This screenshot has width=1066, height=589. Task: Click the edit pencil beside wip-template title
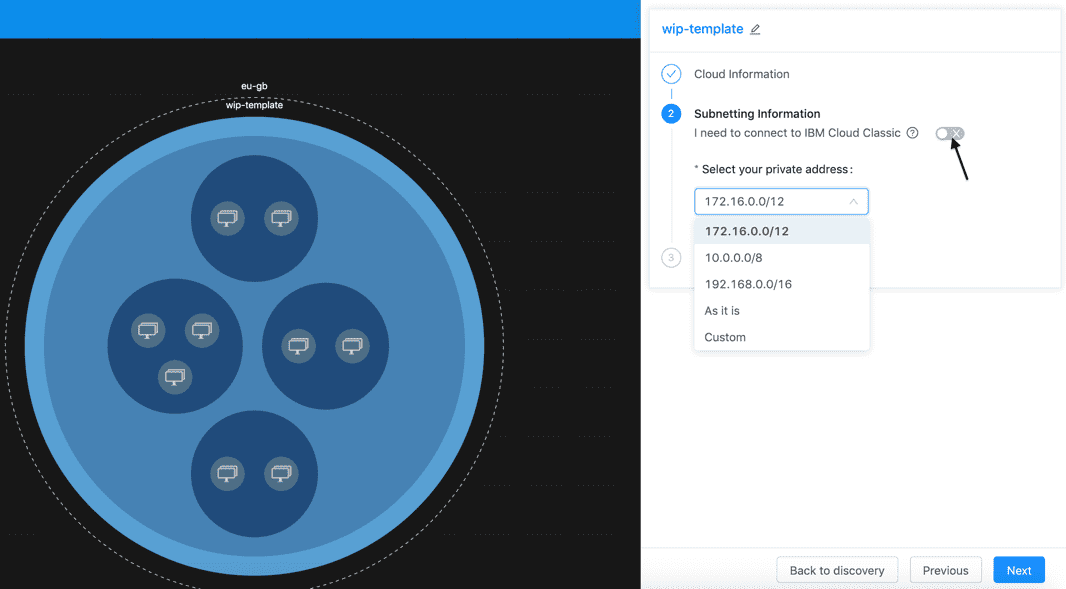[755, 29]
